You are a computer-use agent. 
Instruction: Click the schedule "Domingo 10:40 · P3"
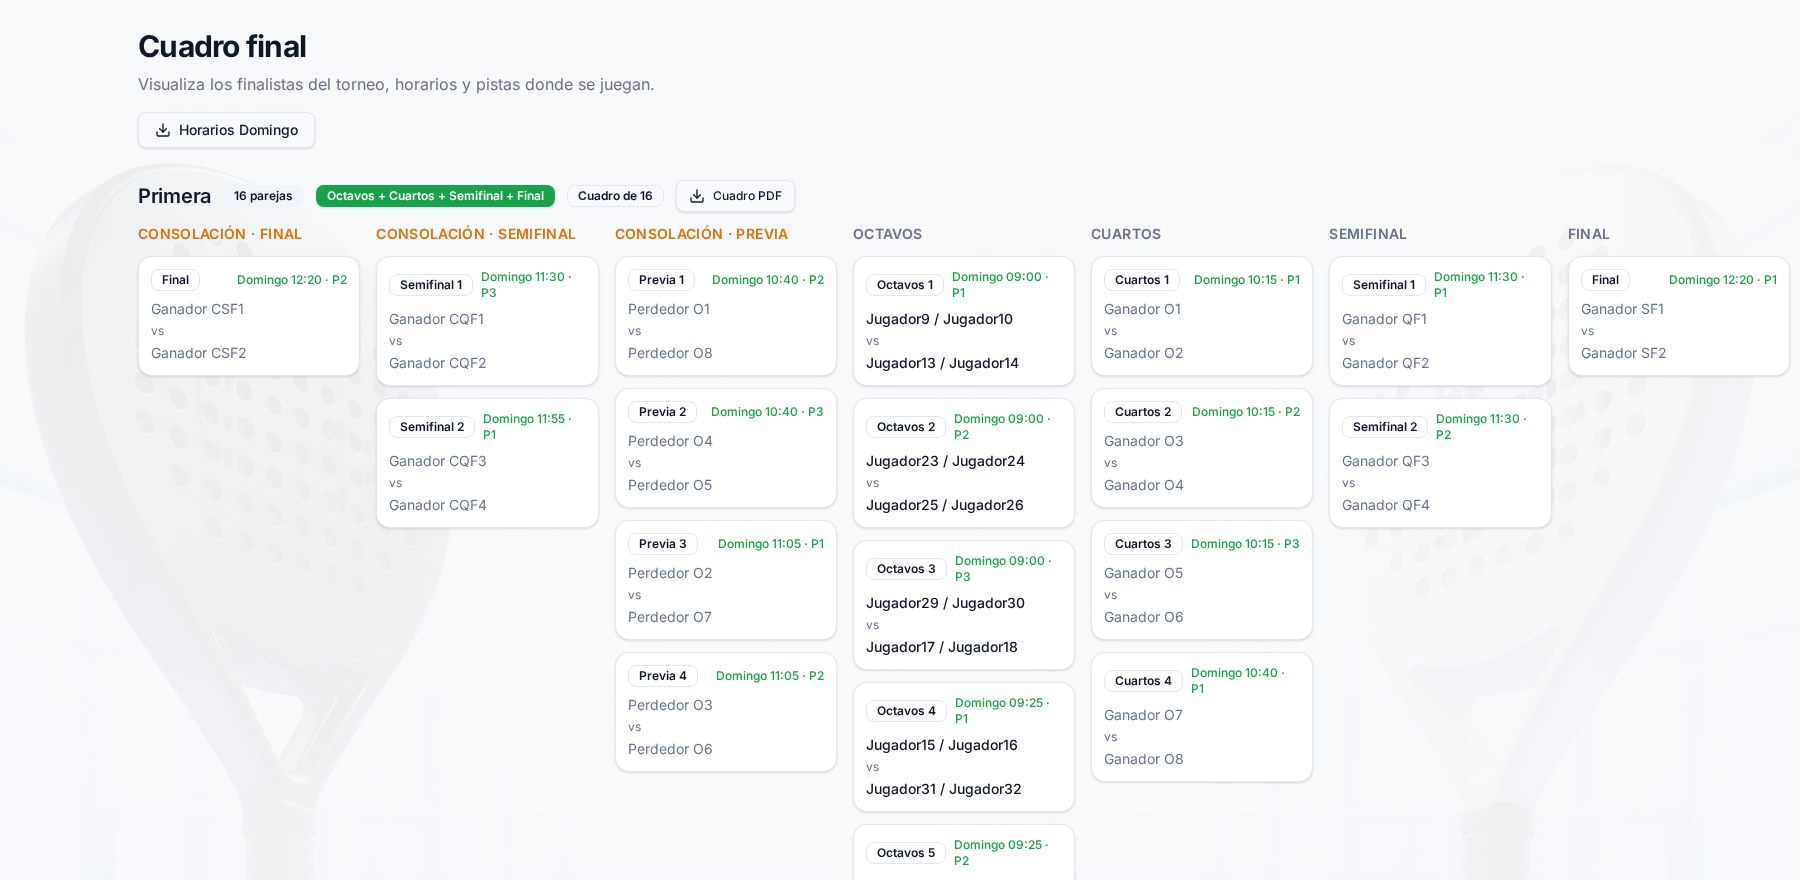(x=767, y=412)
